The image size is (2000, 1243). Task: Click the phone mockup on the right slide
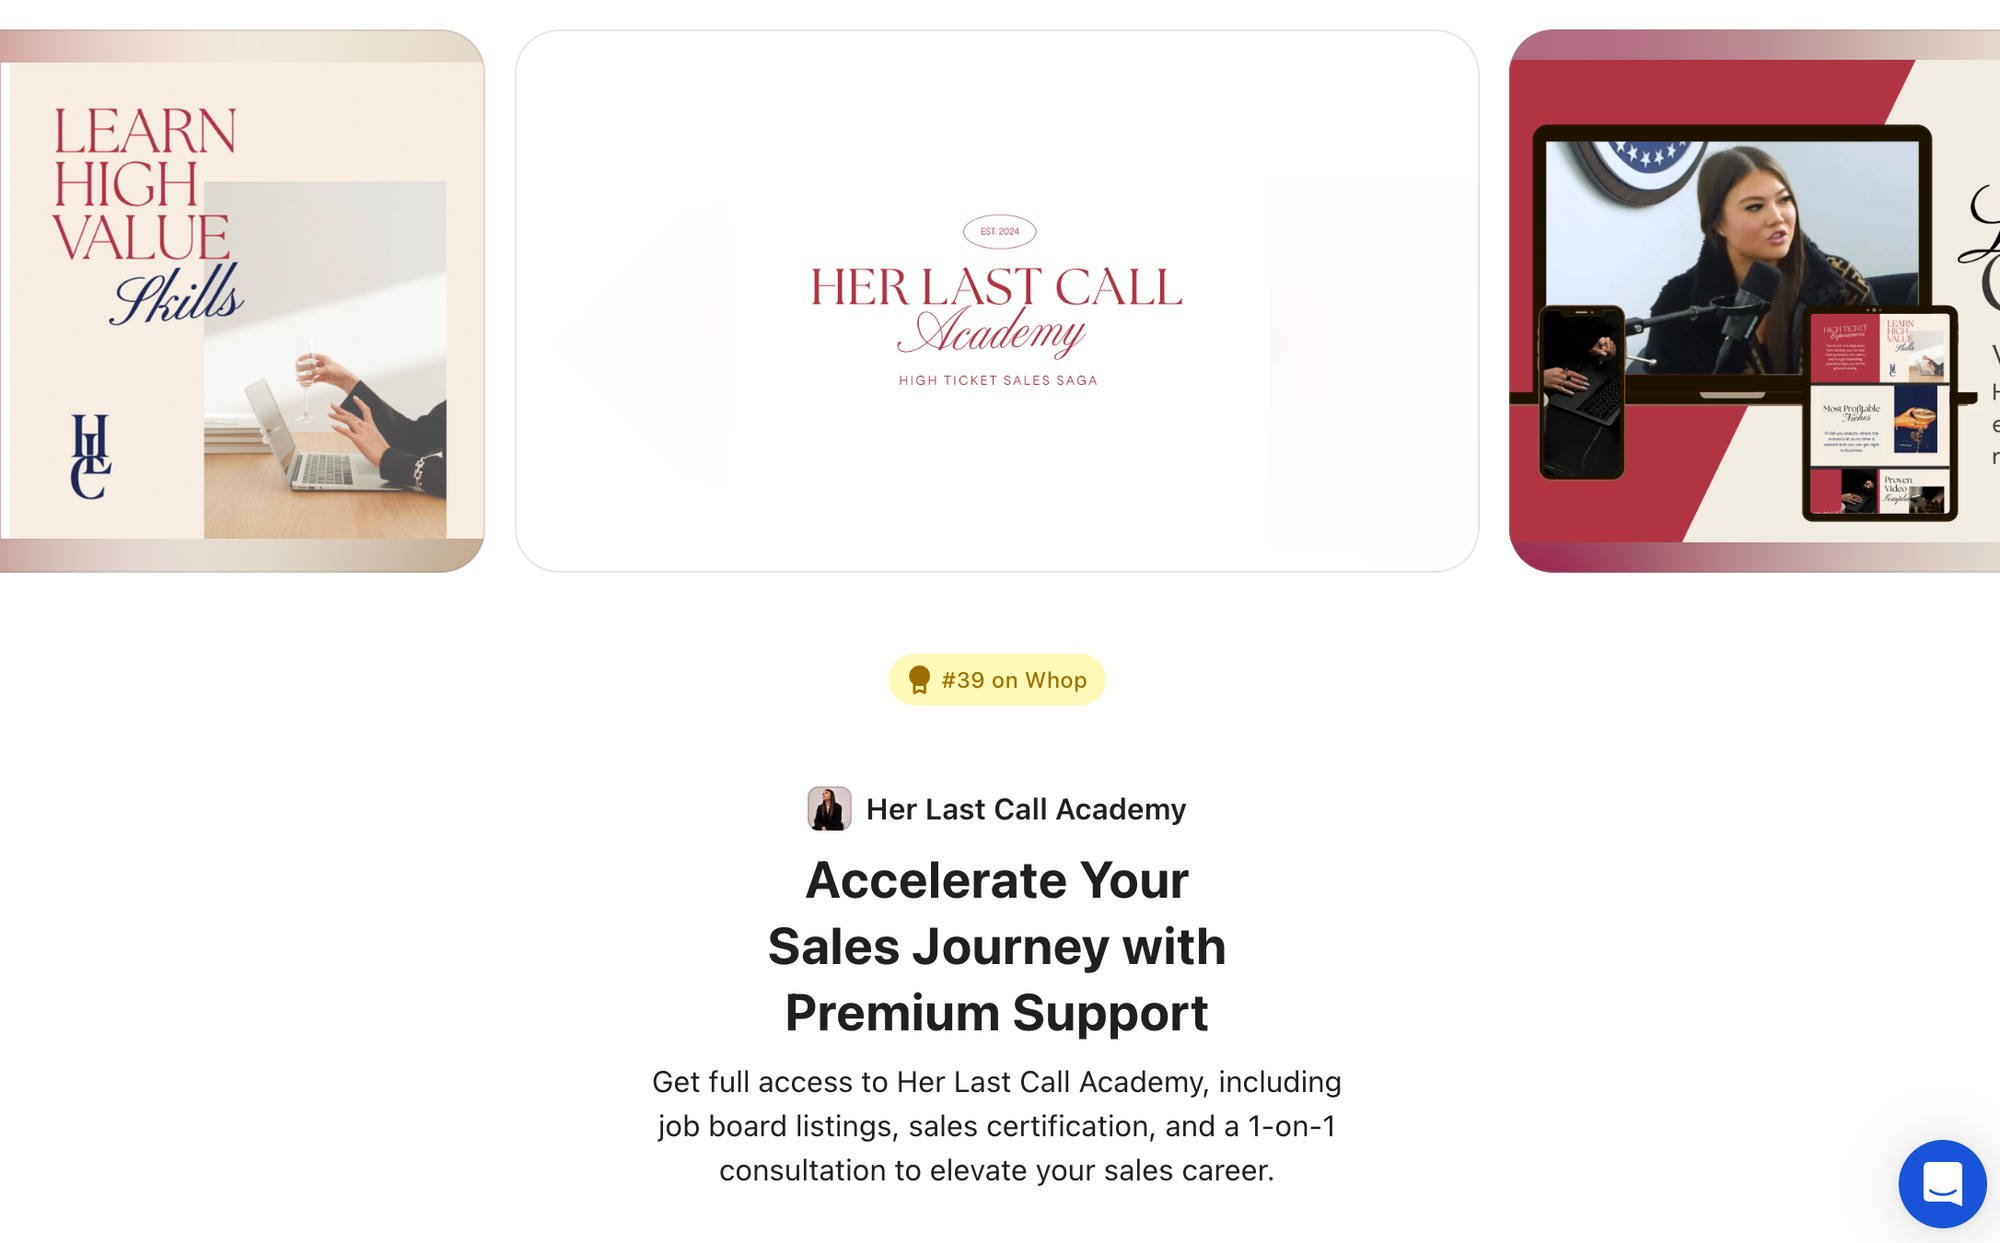point(1581,393)
